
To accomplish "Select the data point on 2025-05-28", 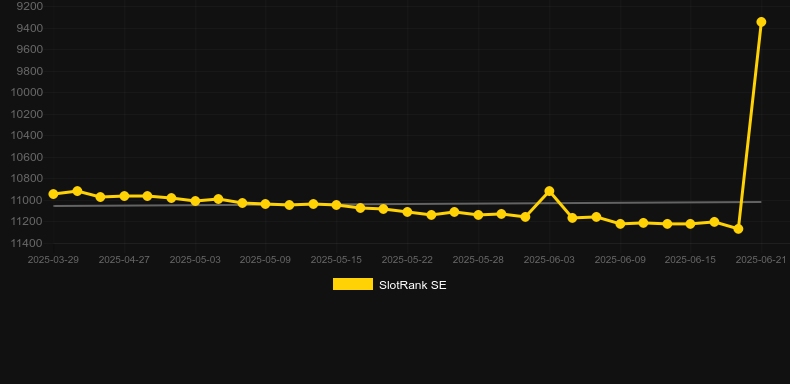I will pyautogui.click(x=479, y=215).
